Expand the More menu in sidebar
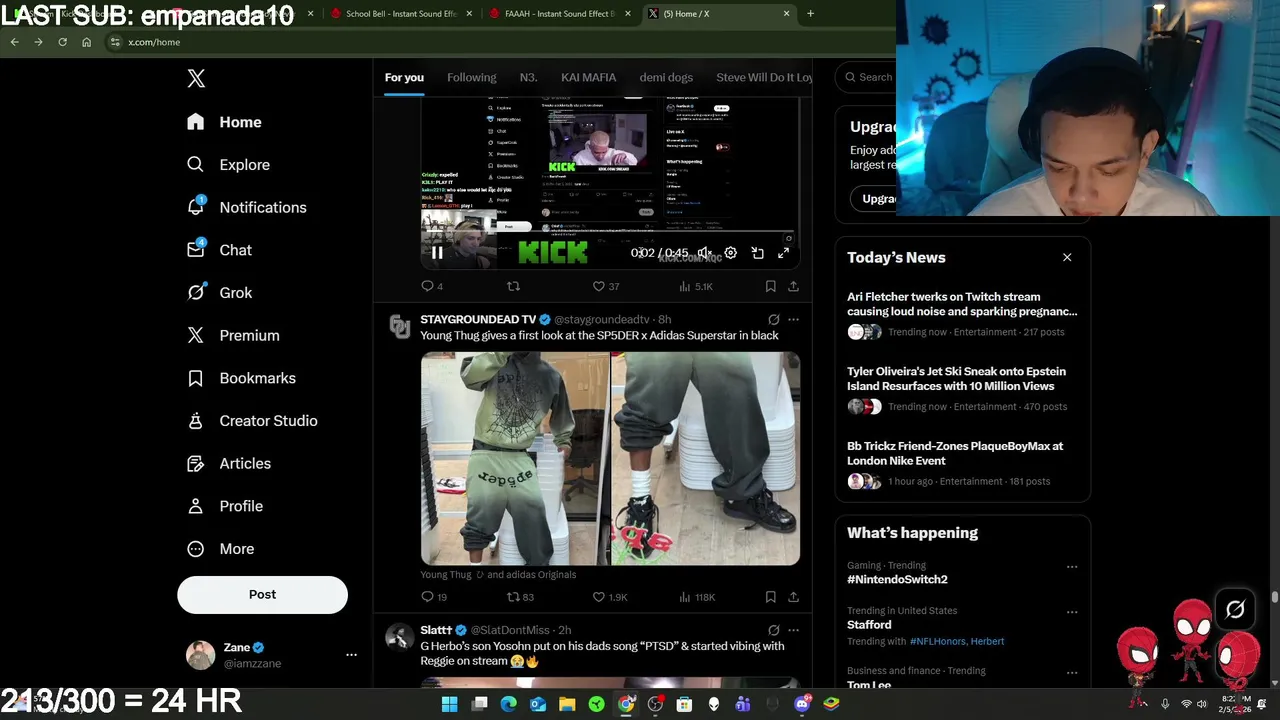 (x=221, y=549)
